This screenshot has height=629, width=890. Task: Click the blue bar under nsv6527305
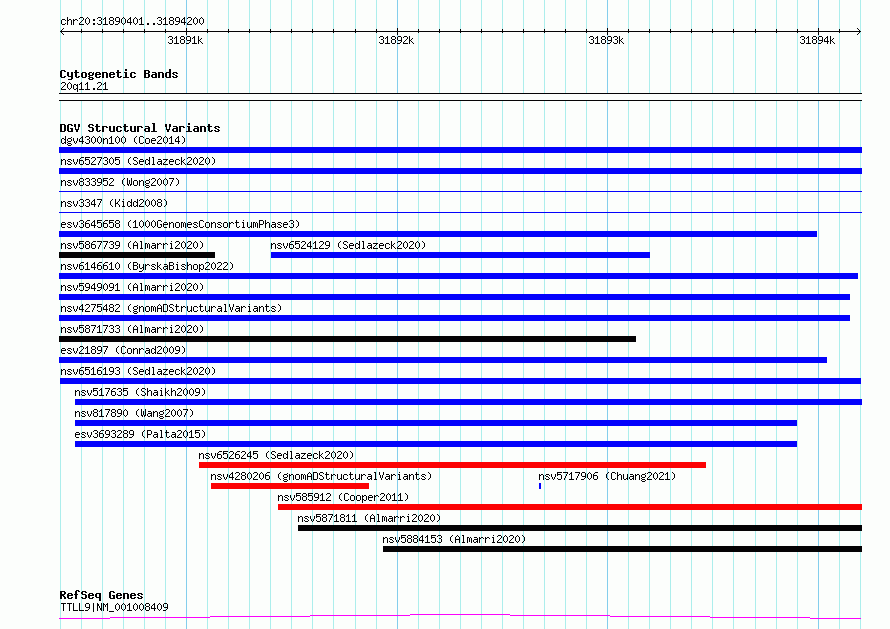tap(460, 171)
